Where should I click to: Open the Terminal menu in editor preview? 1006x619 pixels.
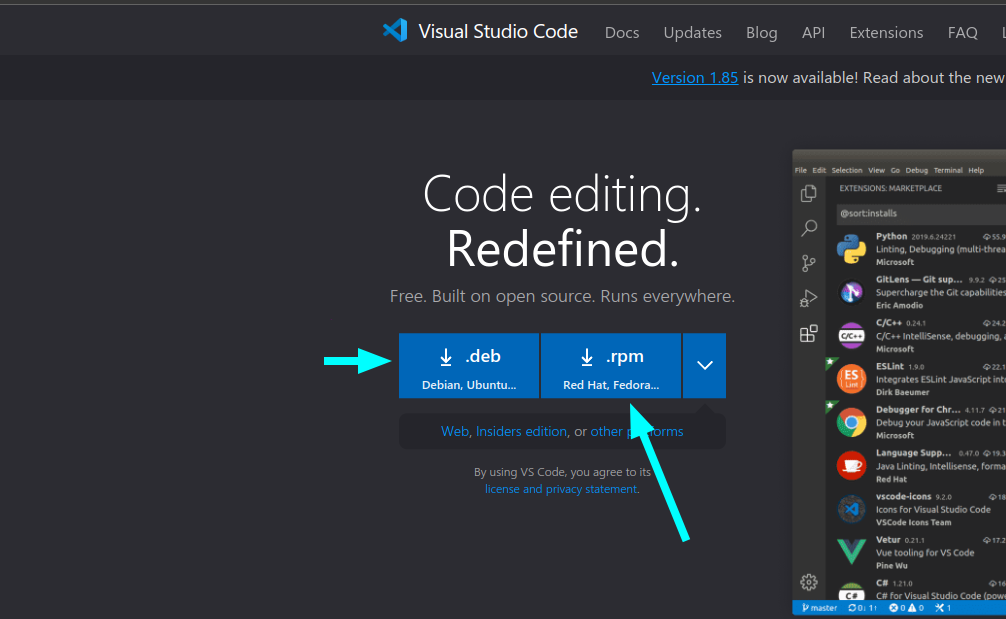coord(948,171)
